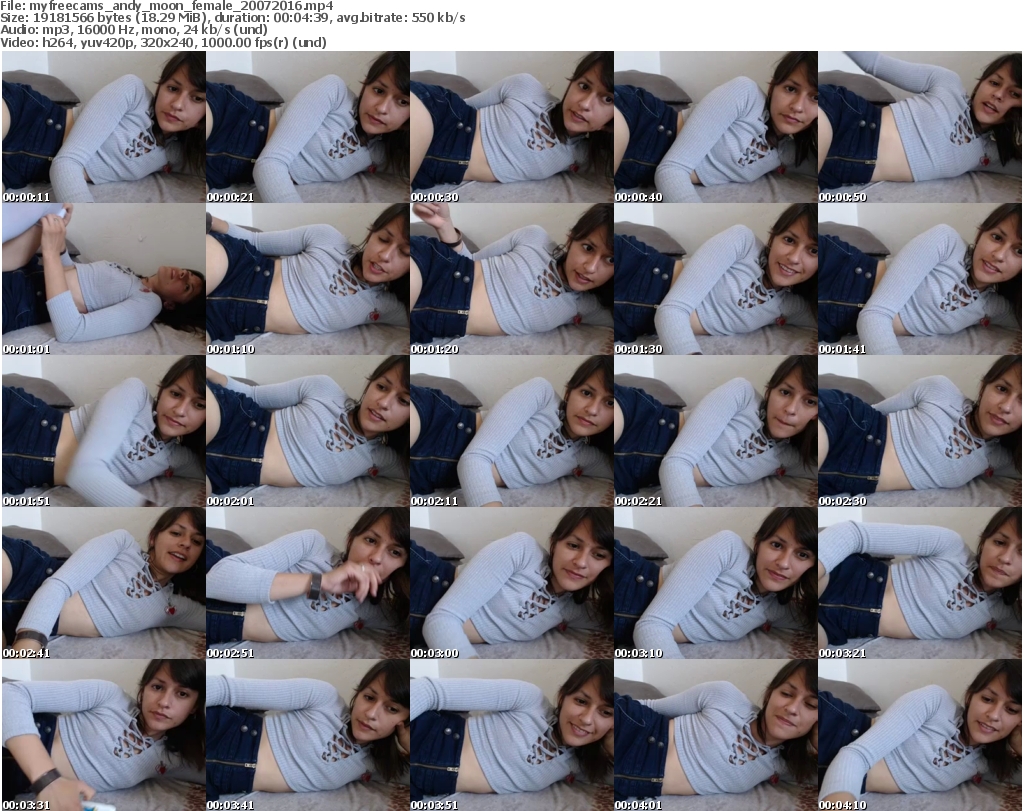View the thumbnail frame at 00:04:01
Screen dimensions: 1024x811
pos(716,735)
